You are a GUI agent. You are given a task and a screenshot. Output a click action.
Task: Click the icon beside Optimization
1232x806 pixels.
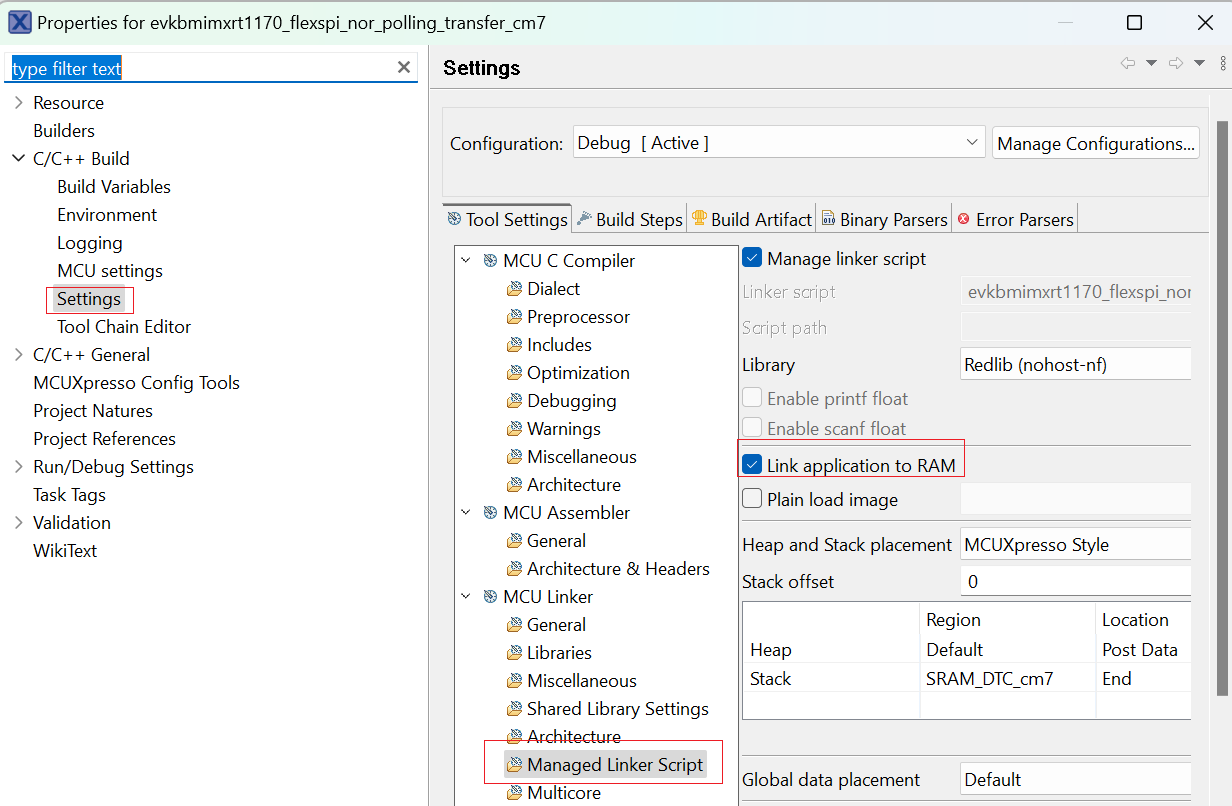515,373
